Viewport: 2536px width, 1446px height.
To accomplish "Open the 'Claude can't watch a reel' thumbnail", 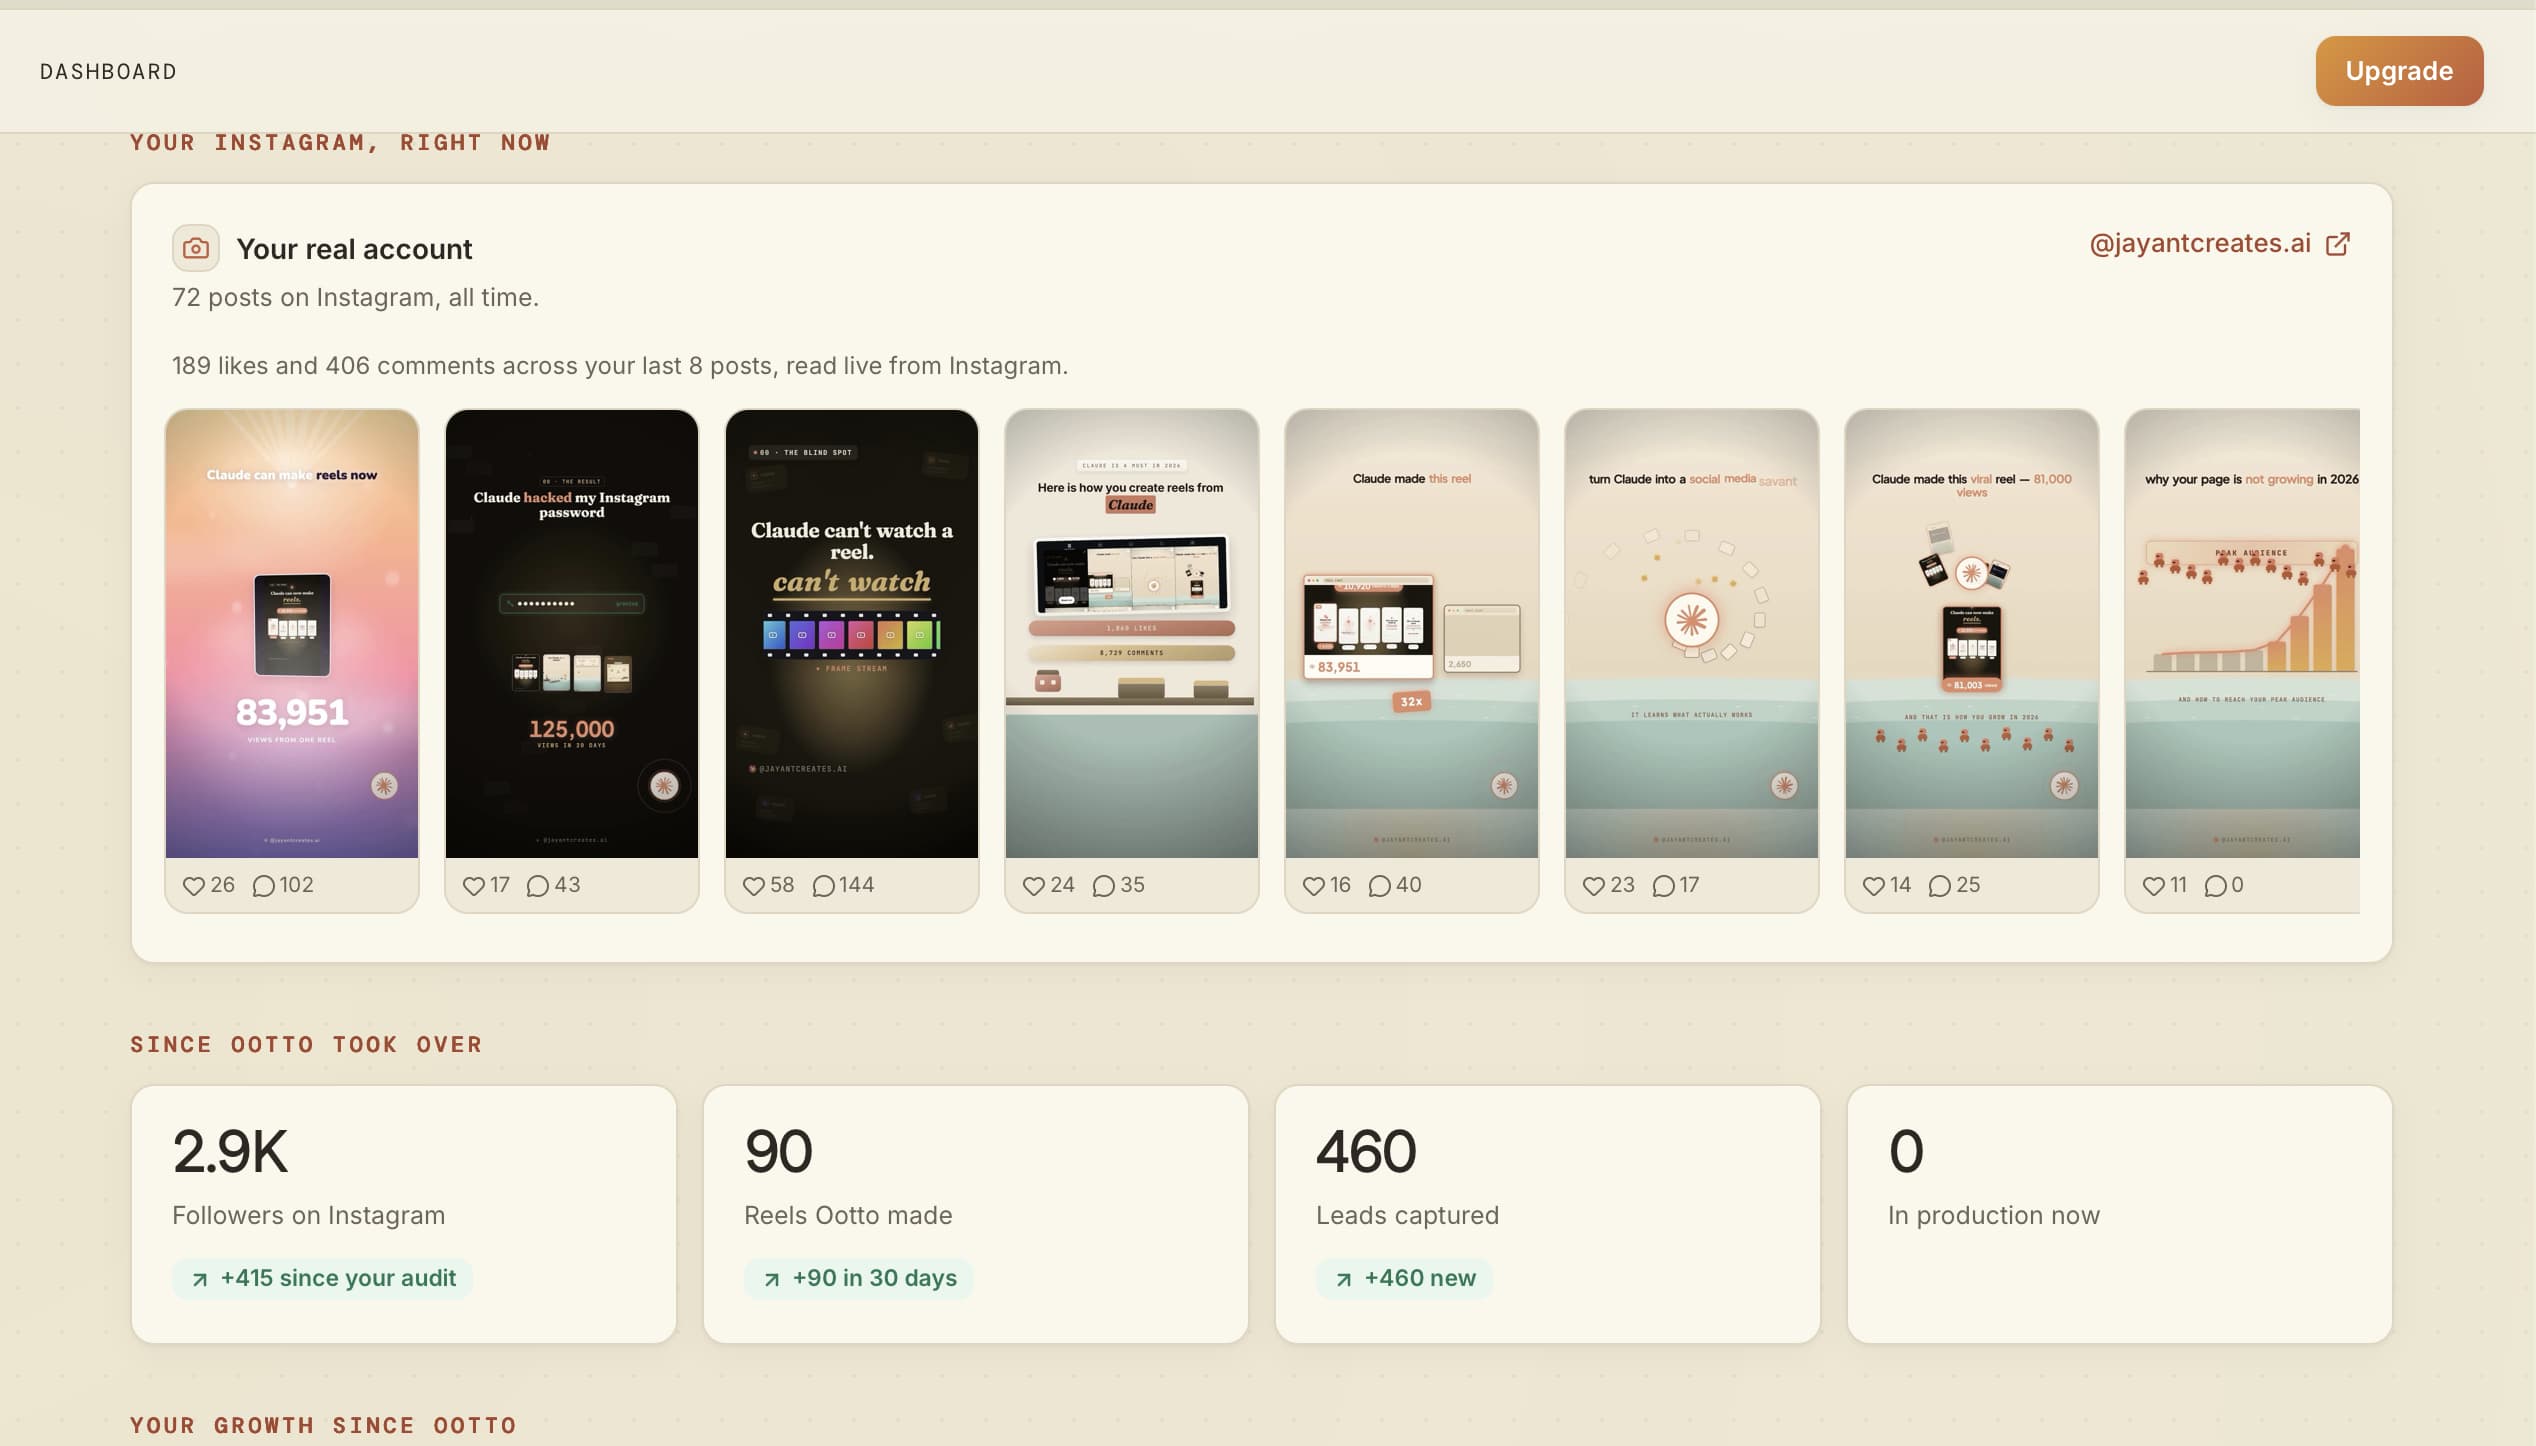I will pyautogui.click(x=852, y=633).
